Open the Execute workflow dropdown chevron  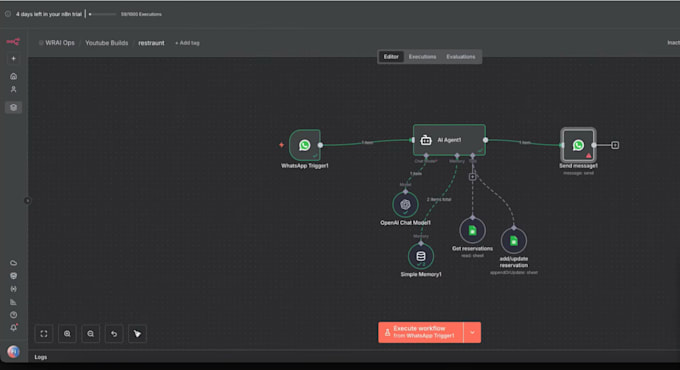pos(472,333)
